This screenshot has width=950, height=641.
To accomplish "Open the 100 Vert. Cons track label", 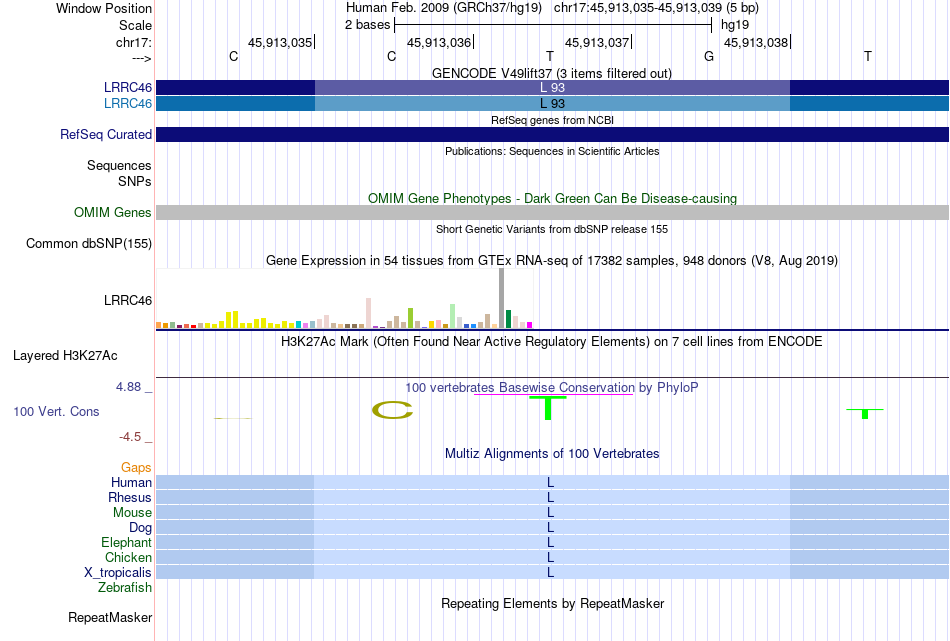I will click(x=56, y=411).
